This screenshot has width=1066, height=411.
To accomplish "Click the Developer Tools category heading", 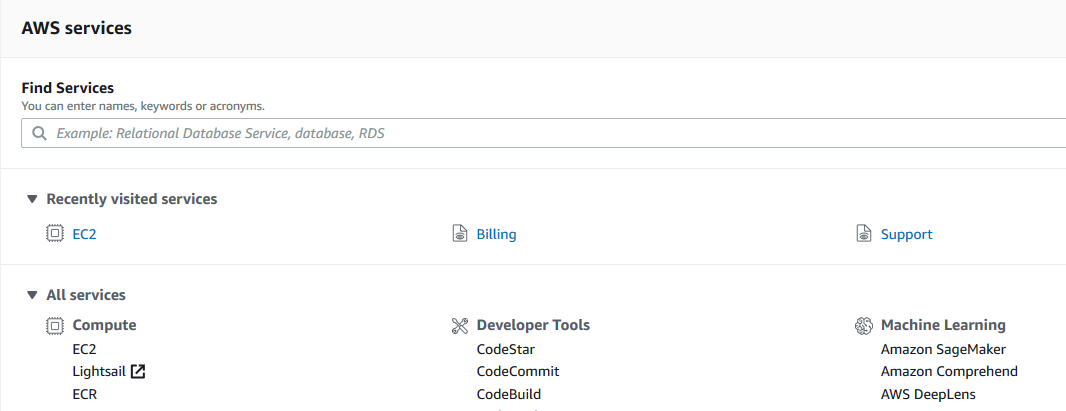I will point(533,325).
